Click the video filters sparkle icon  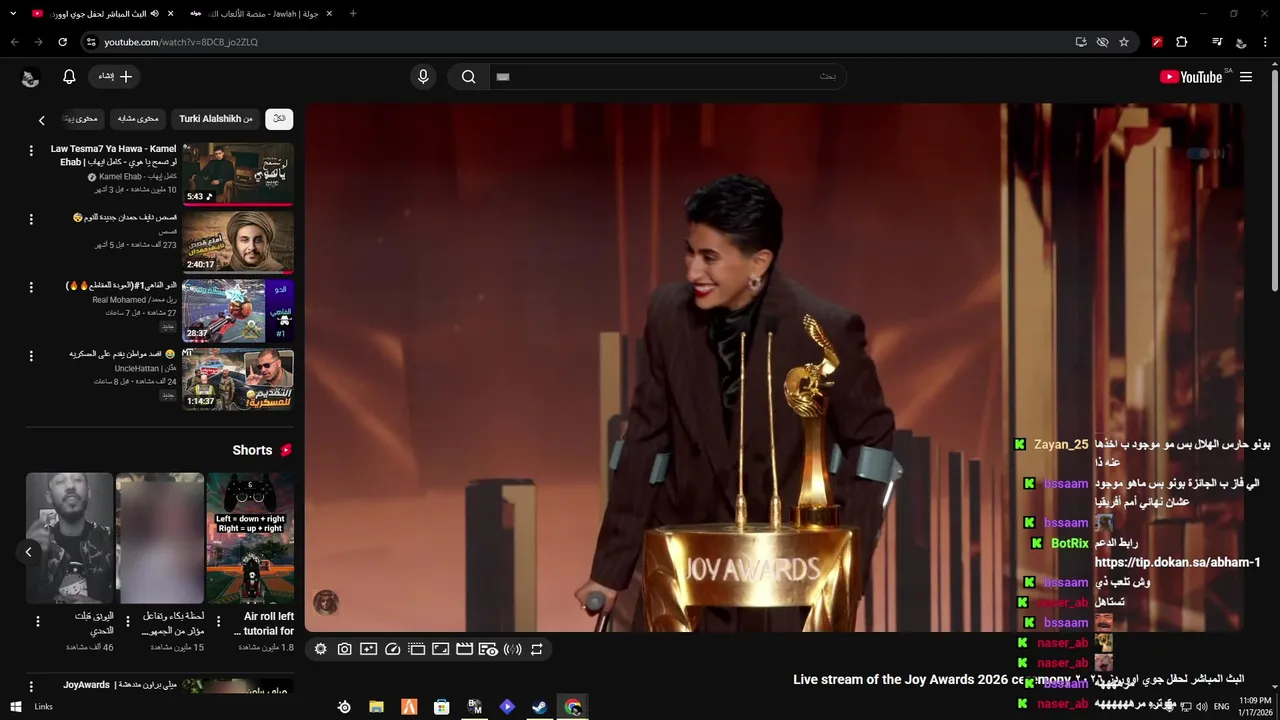(369, 649)
